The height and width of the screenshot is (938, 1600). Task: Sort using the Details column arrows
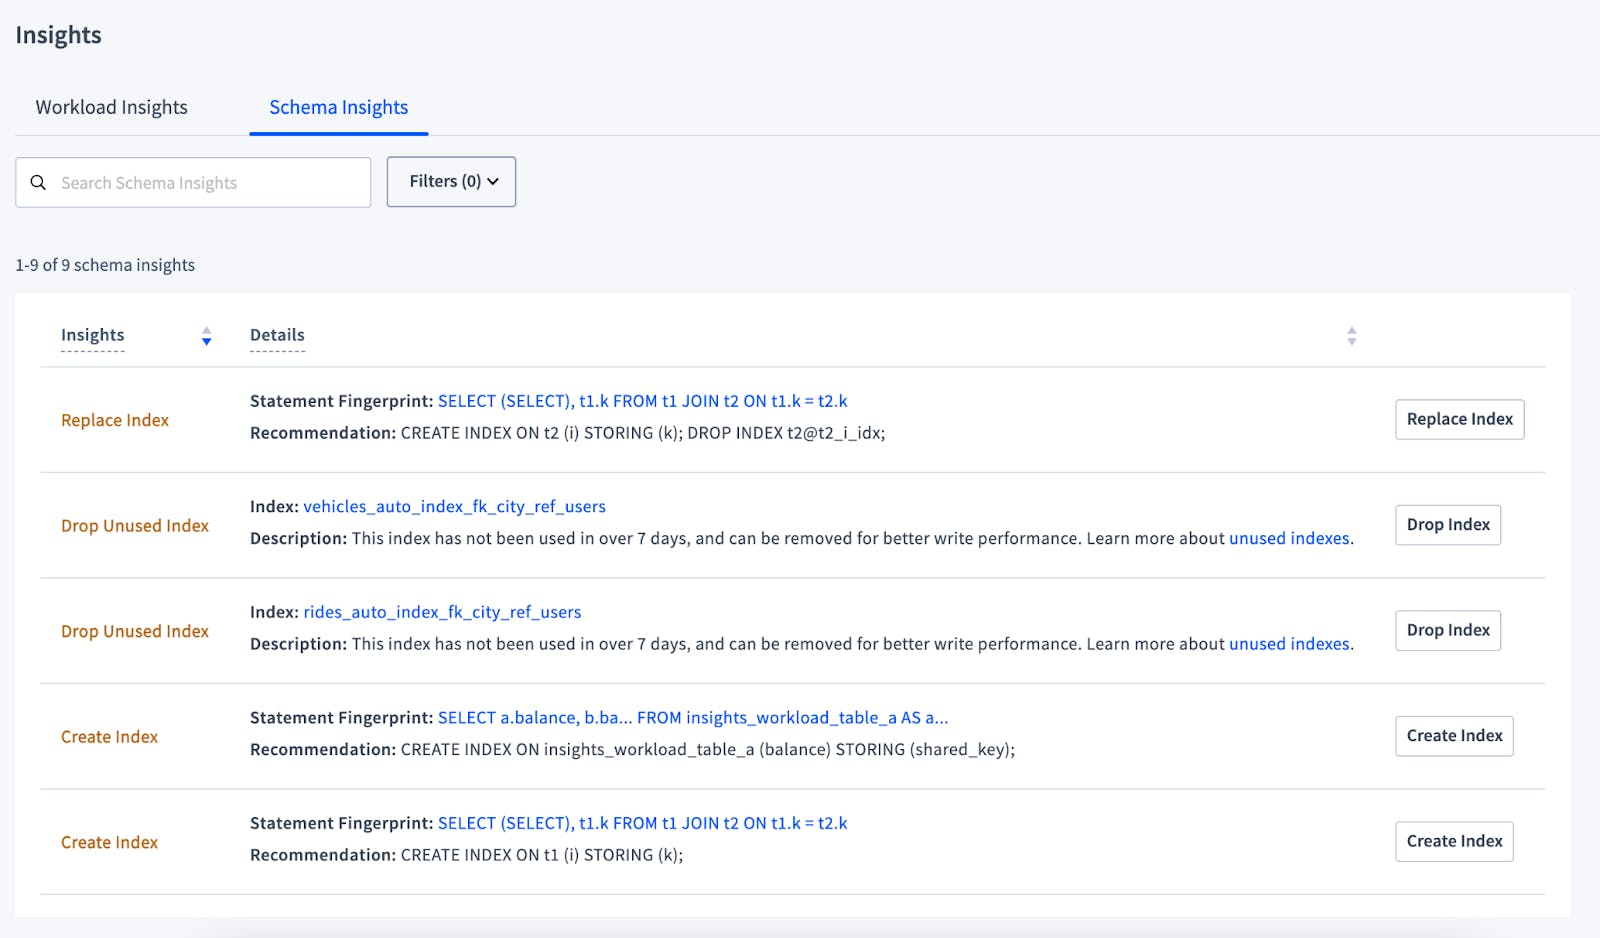(x=1351, y=336)
